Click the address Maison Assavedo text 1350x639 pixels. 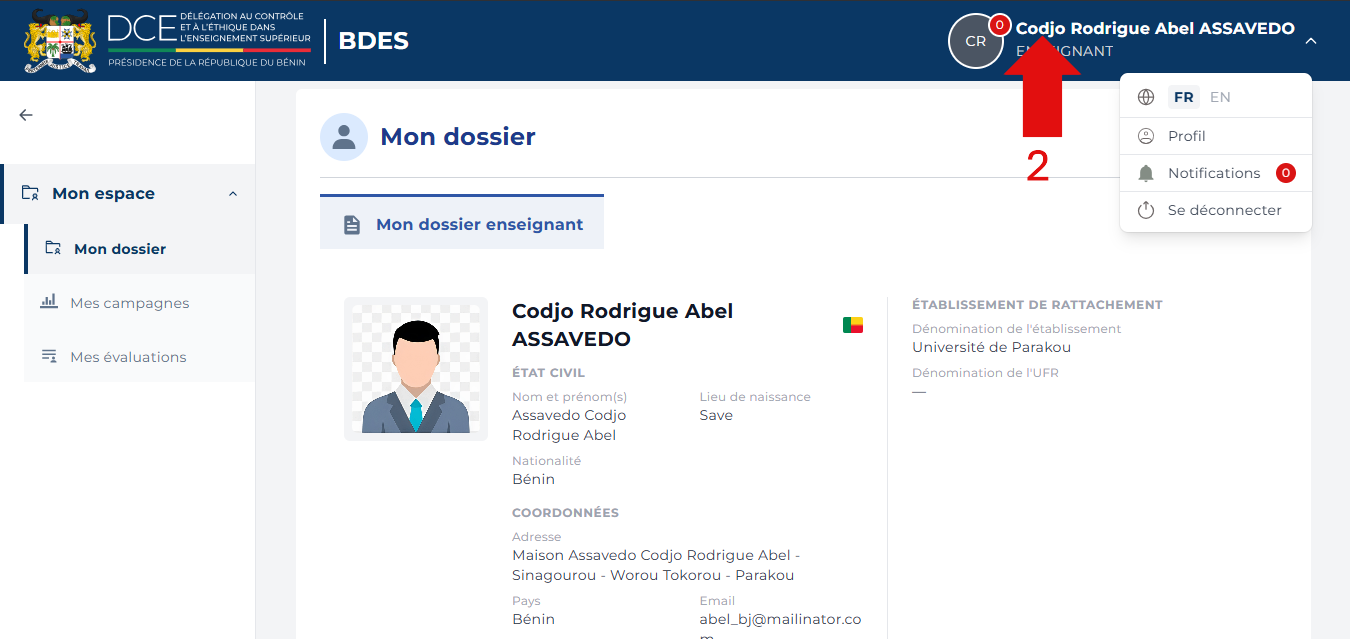(656, 565)
